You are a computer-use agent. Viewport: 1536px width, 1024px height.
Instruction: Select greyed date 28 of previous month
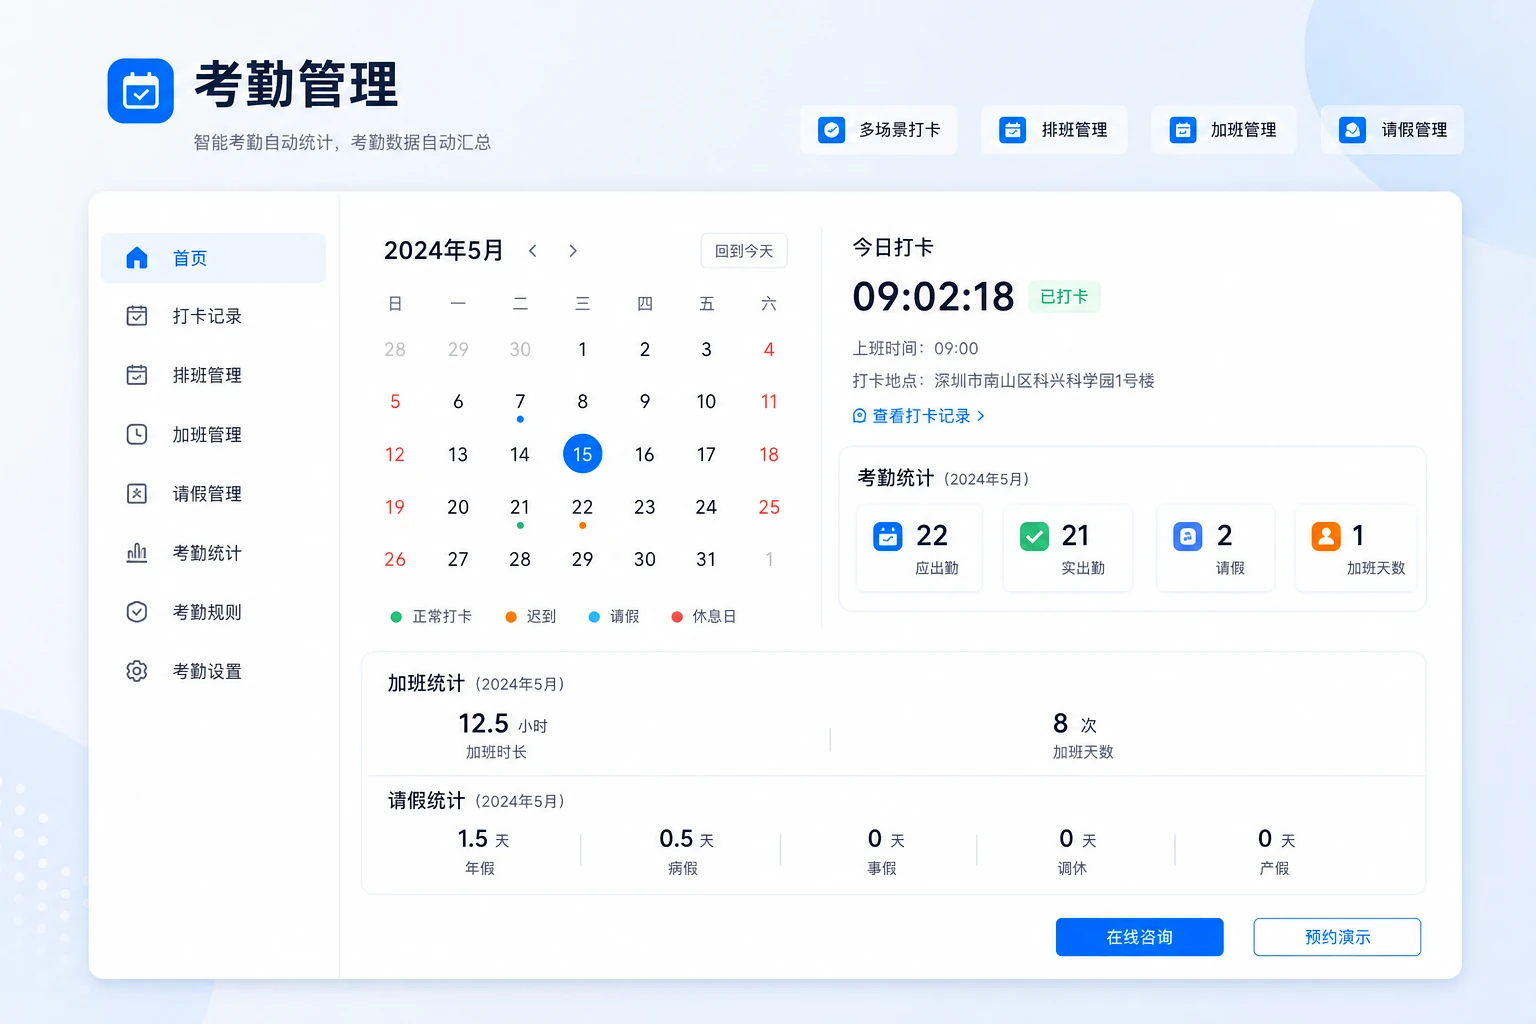tap(395, 350)
